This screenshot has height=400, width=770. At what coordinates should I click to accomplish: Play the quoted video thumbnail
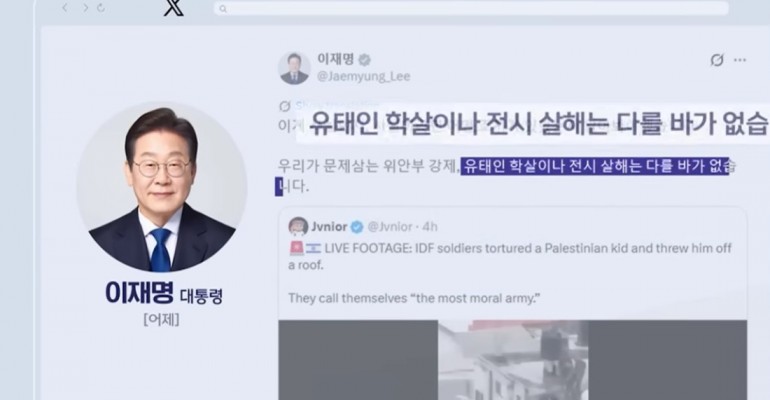[x=513, y=360]
